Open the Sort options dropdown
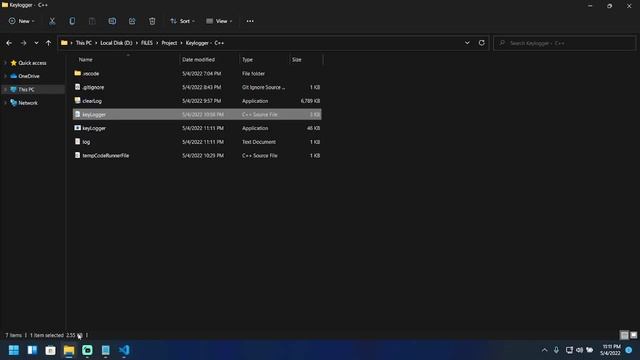Image resolution: width=640 pixels, height=360 pixels. coord(182,21)
